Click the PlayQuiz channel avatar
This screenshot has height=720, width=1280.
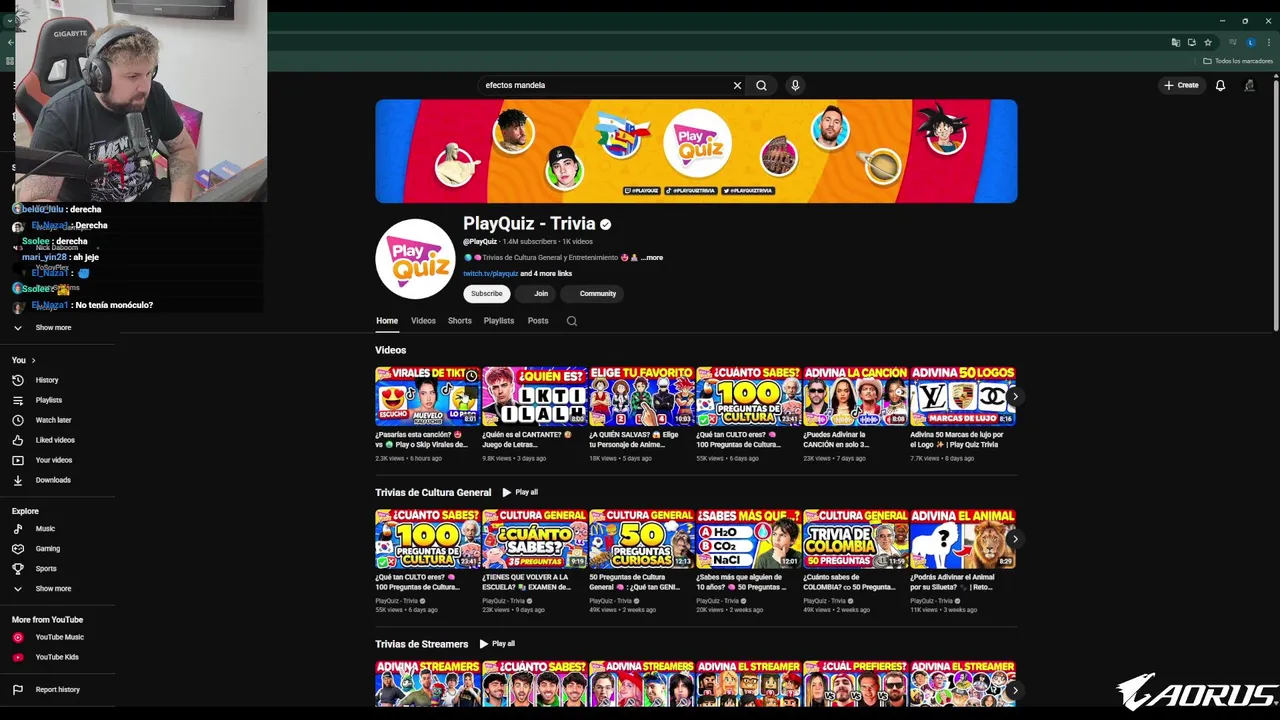(x=415, y=259)
